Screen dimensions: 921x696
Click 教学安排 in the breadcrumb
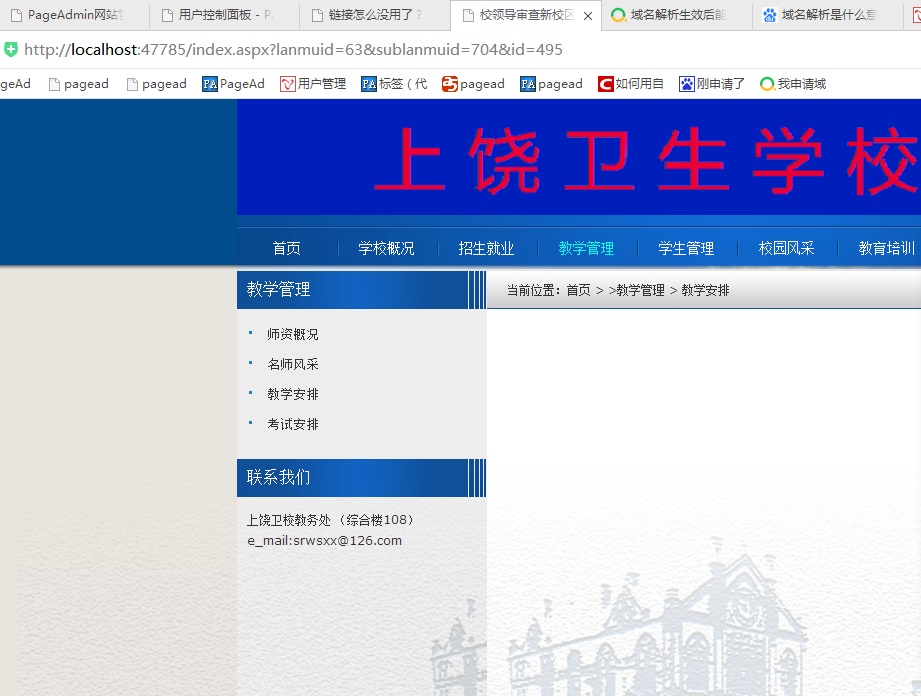coord(705,290)
